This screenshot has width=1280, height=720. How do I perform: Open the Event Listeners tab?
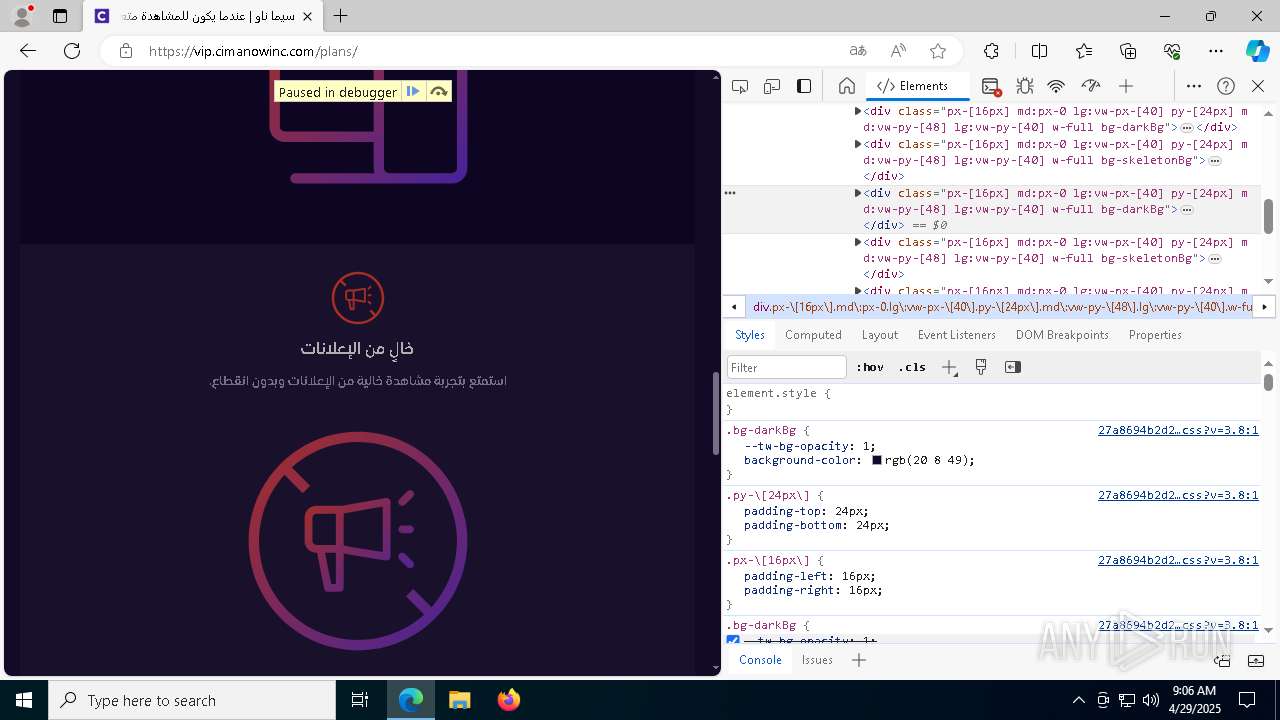pos(957,335)
